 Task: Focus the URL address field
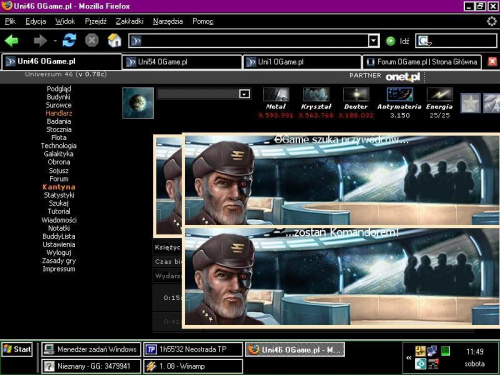pos(249,41)
